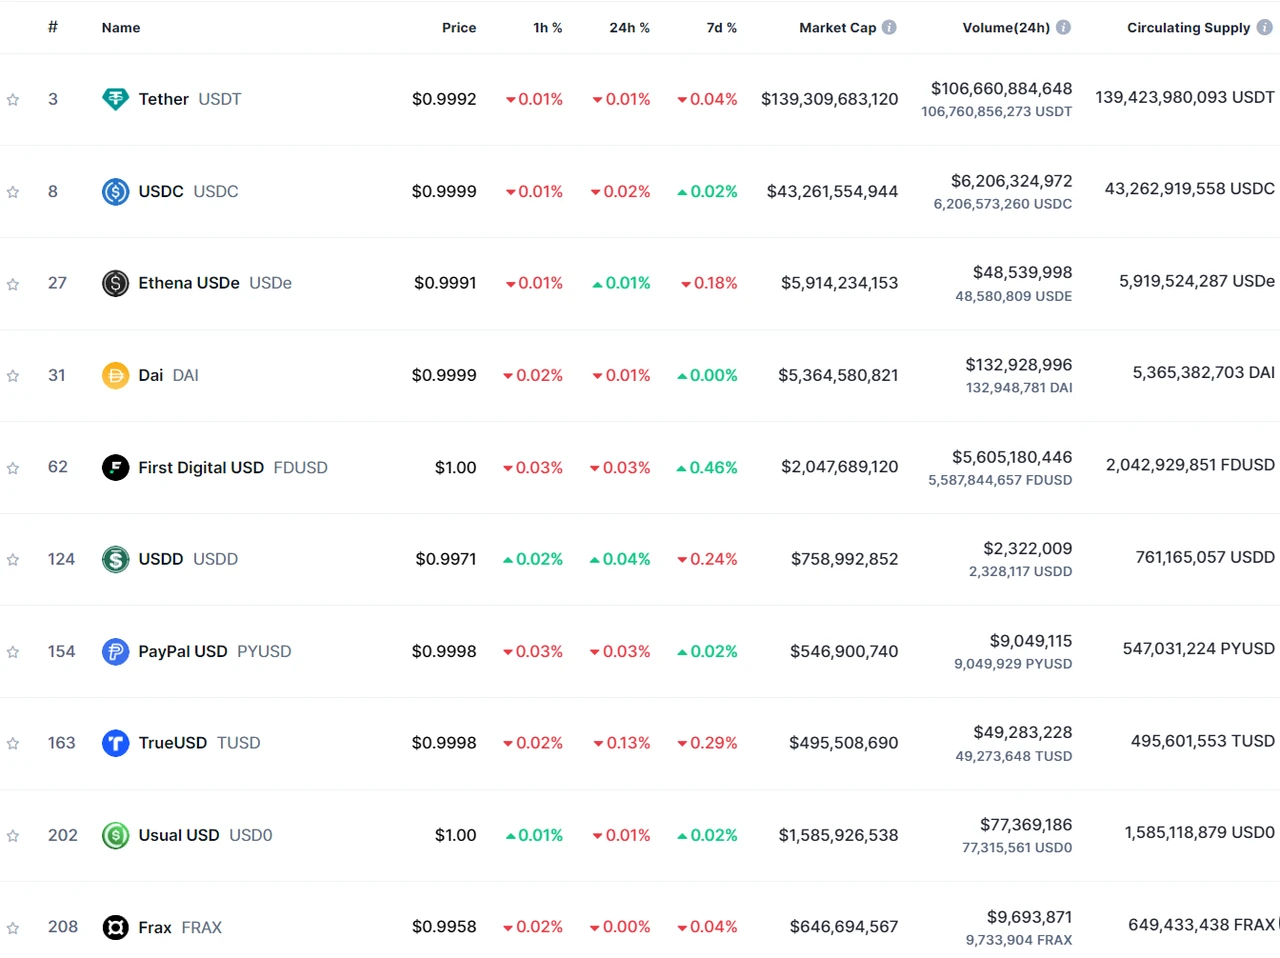
Task: Star Usual USD as a favorite
Action: 13,836
